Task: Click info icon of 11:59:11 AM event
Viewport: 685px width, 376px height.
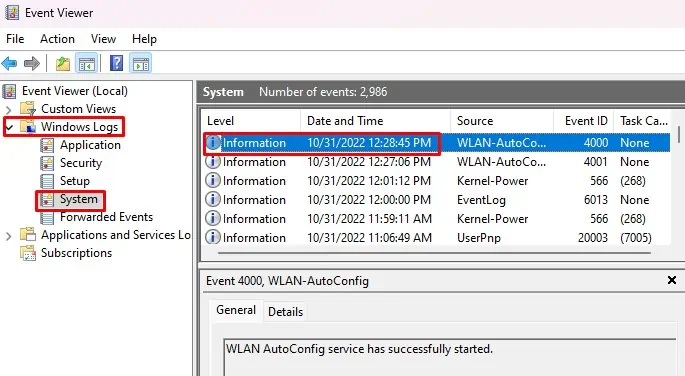Action: pos(213,218)
